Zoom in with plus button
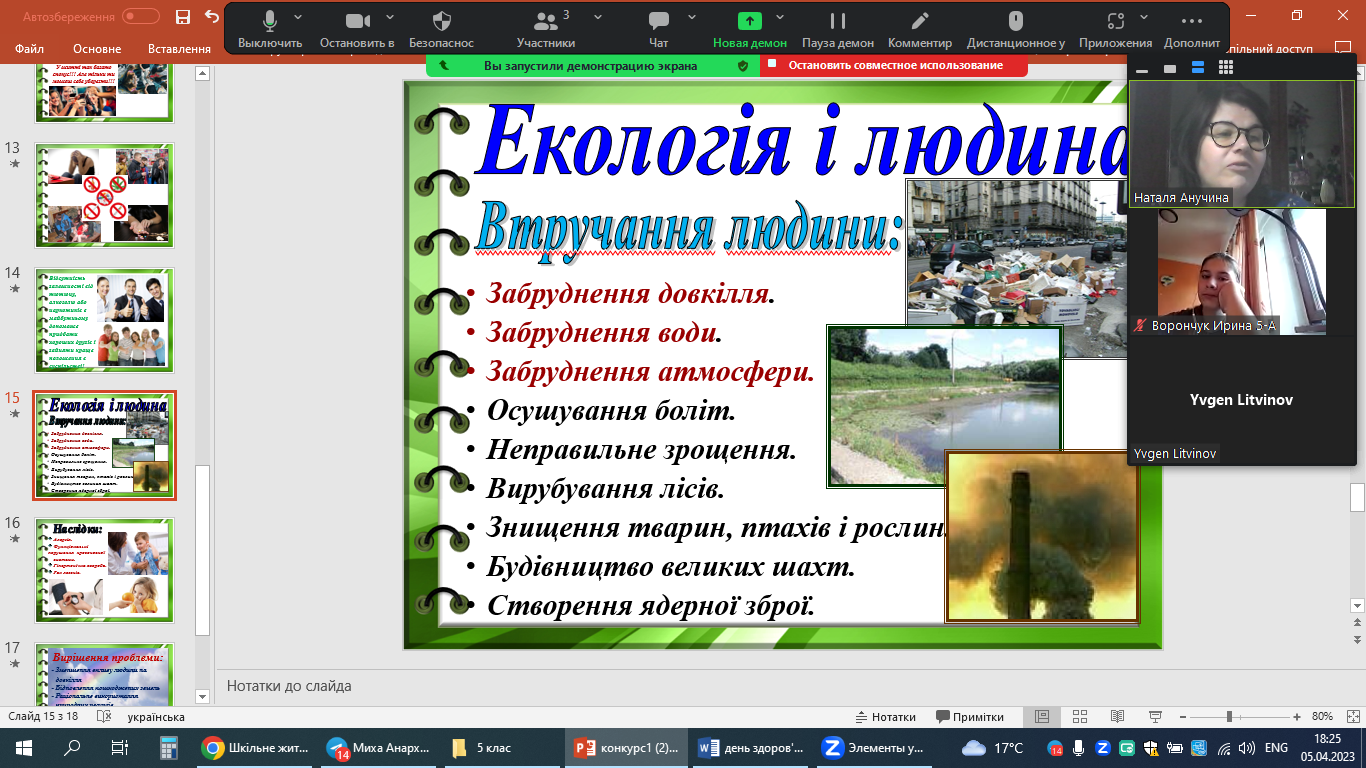This screenshot has height=768, width=1366. pos(1297,717)
